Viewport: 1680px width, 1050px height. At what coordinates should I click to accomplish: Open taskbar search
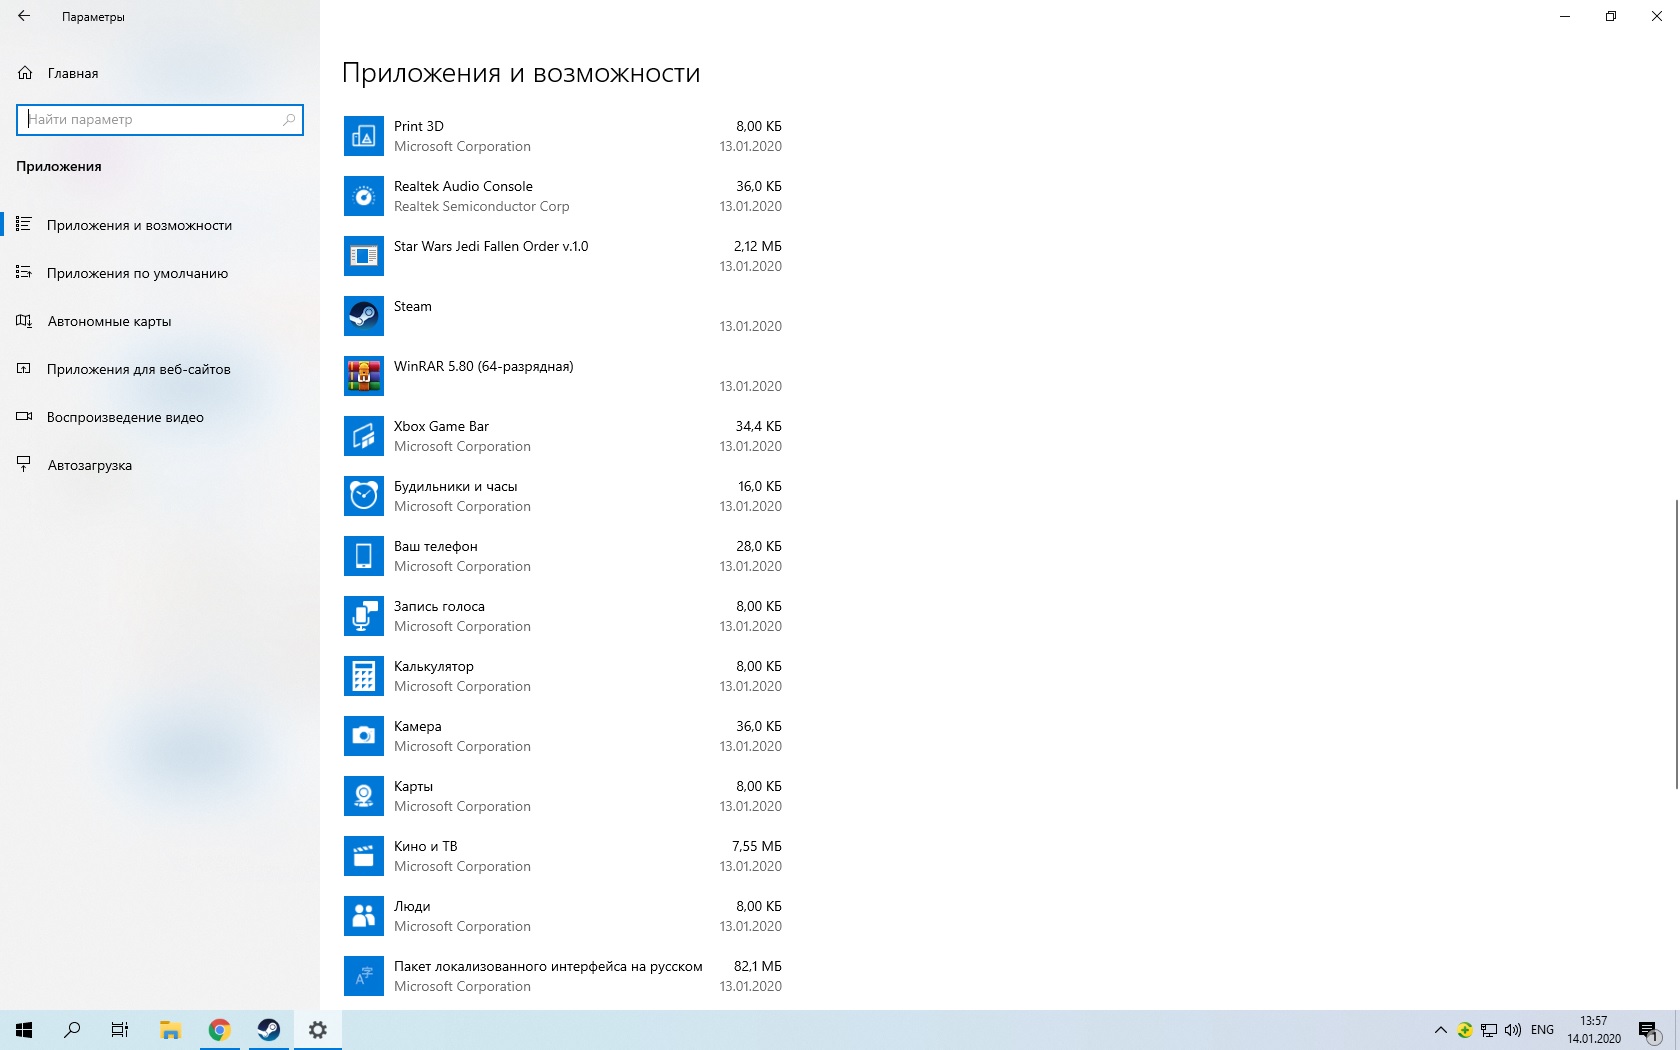pos(72,1030)
